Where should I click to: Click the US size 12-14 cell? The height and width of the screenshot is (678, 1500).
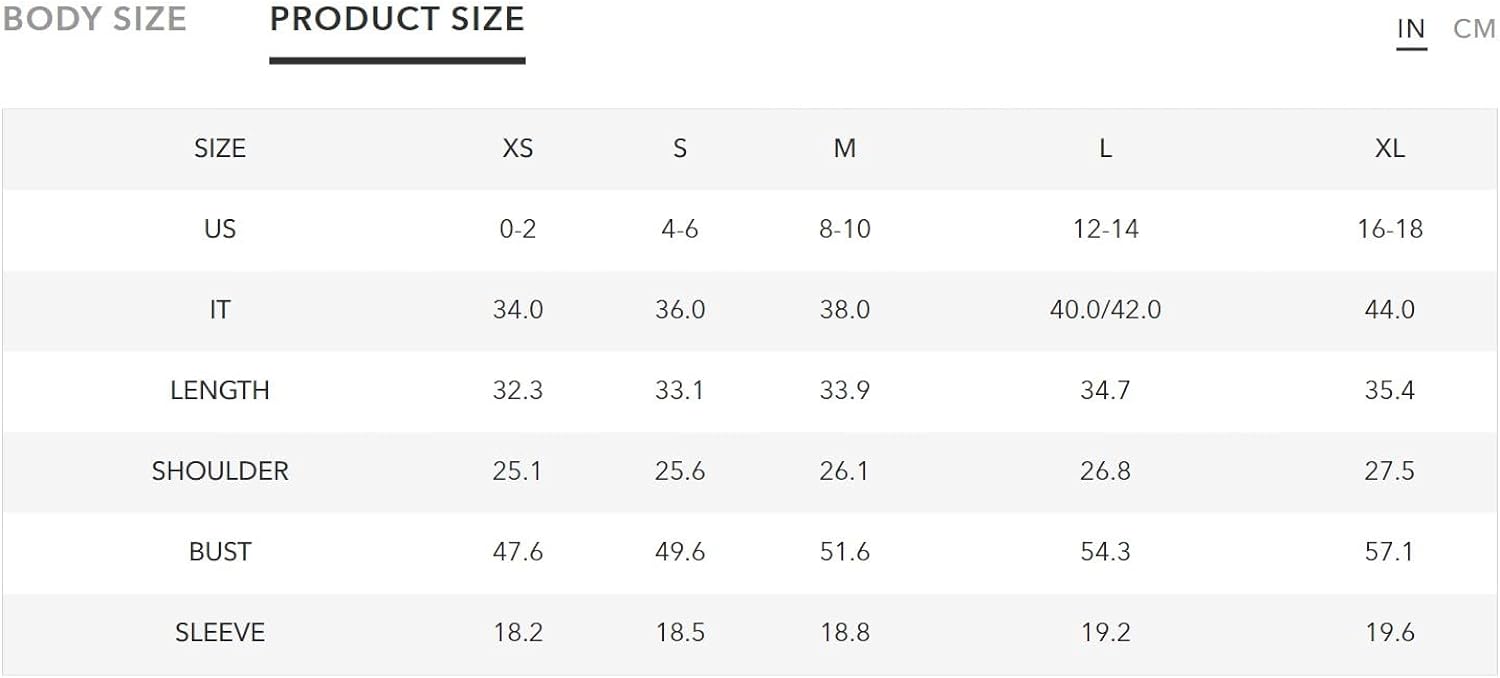(1105, 229)
